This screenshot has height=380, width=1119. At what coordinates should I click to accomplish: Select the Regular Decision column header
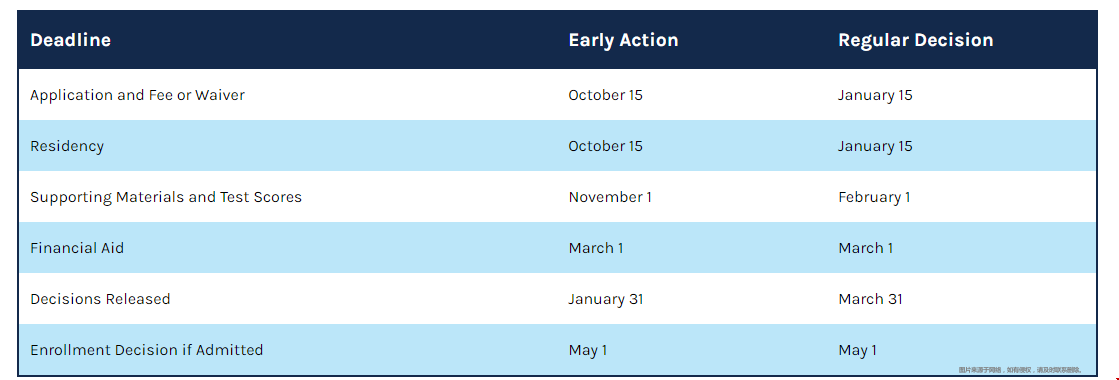tap(916, 40)
